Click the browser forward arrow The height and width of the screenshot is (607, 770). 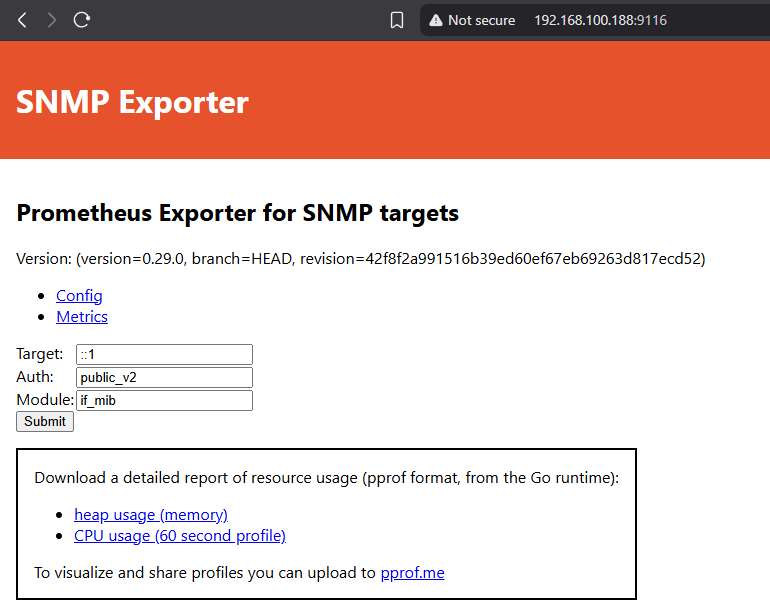click(52, 20)
